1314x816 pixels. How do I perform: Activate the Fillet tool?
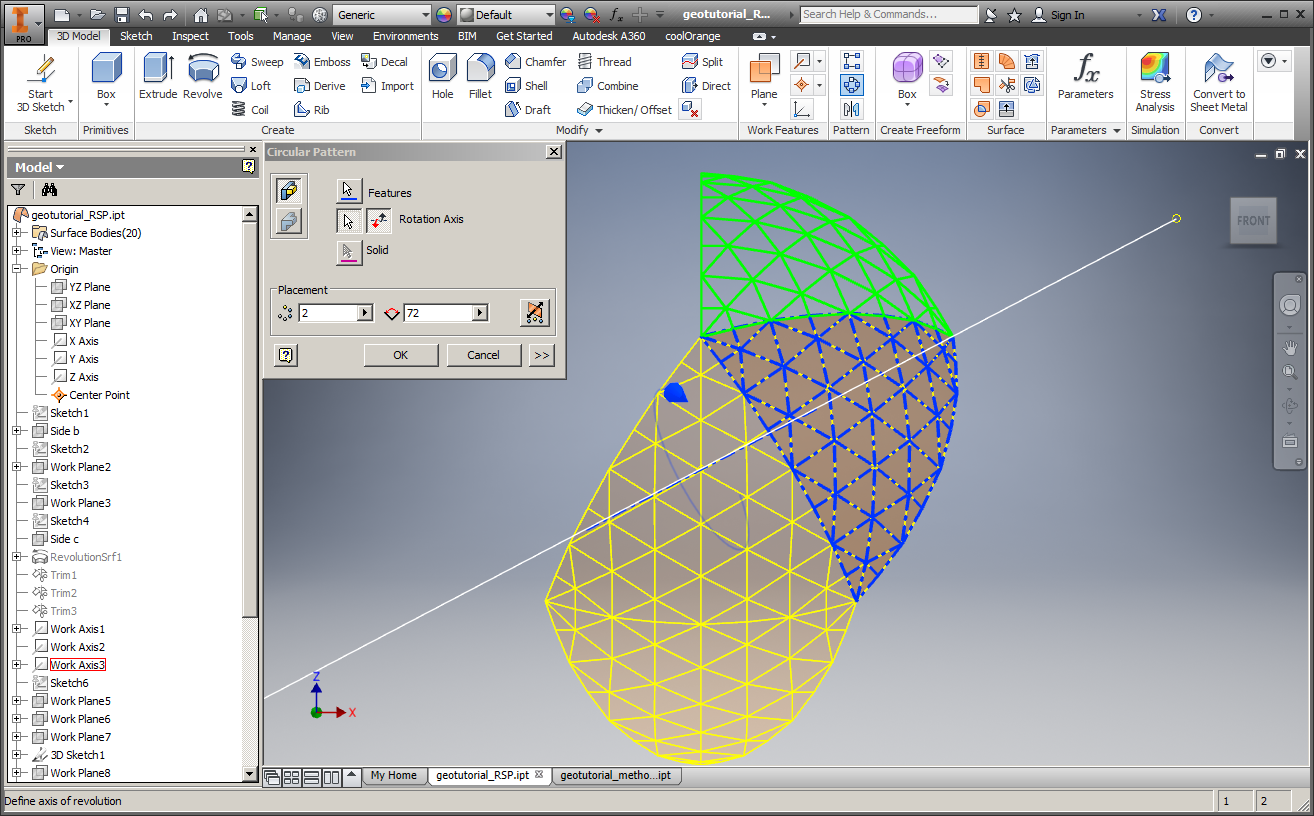(x=481, y=77)
